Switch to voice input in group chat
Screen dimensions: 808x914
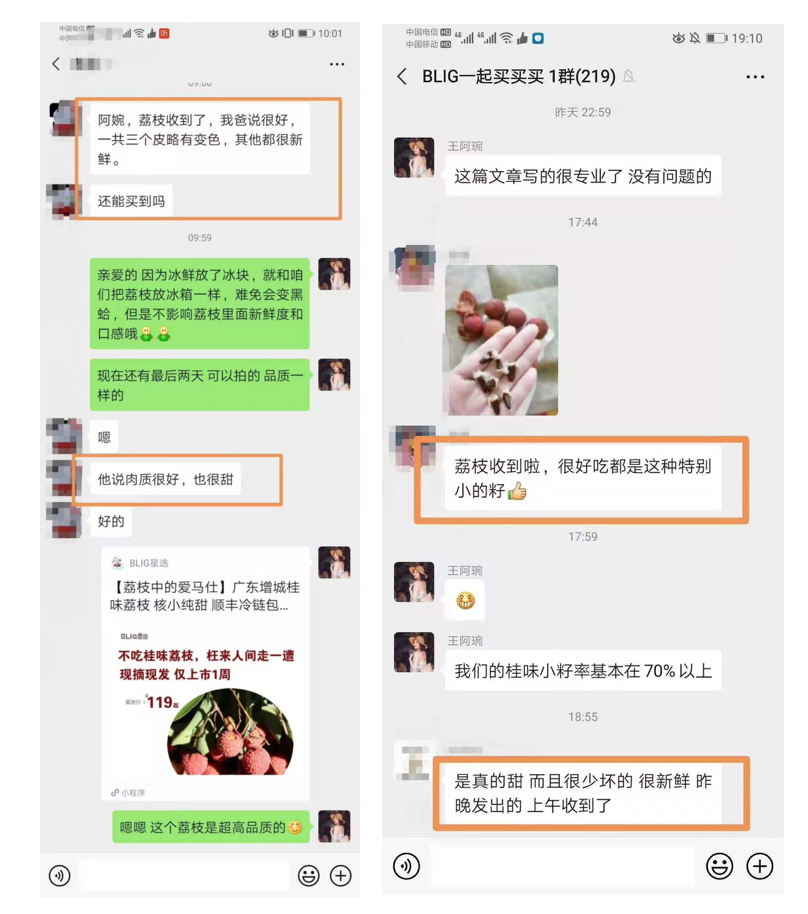click(x=406, y=866)
